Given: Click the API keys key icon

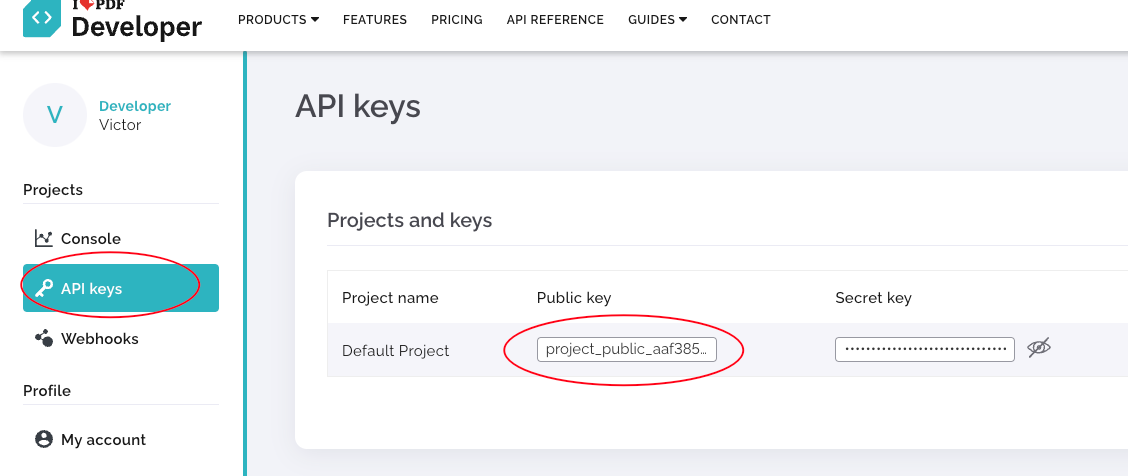Looking at the screenshot, I should (43, 289).
